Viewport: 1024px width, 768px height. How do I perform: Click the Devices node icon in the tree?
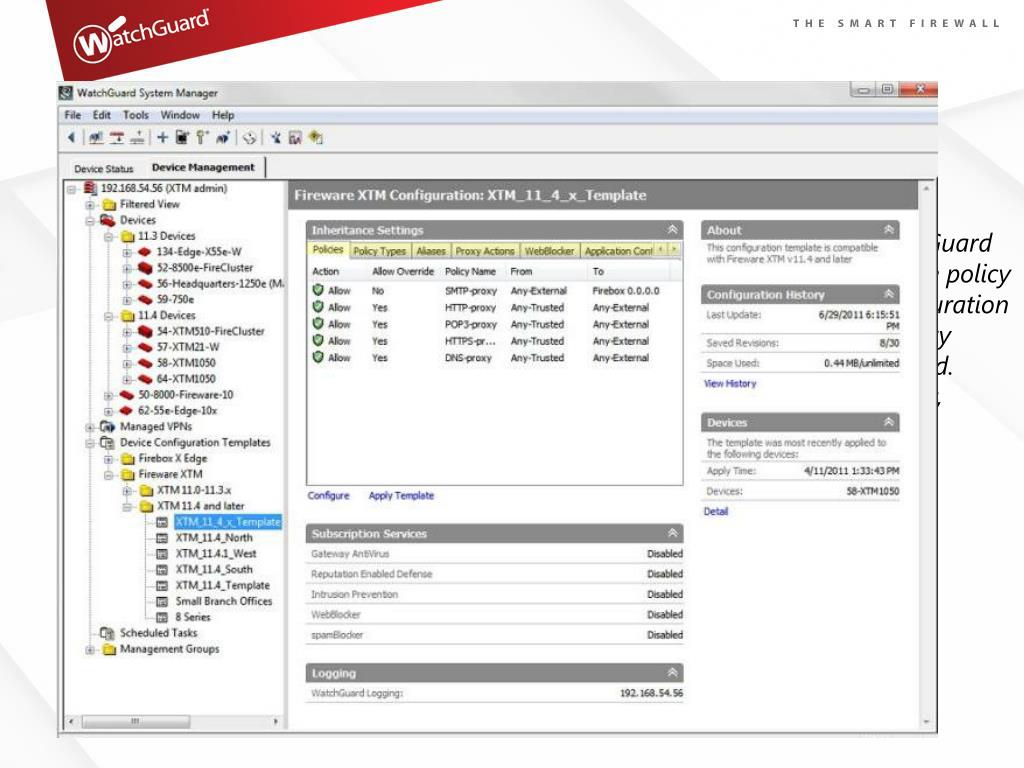[x=108, y=220]
